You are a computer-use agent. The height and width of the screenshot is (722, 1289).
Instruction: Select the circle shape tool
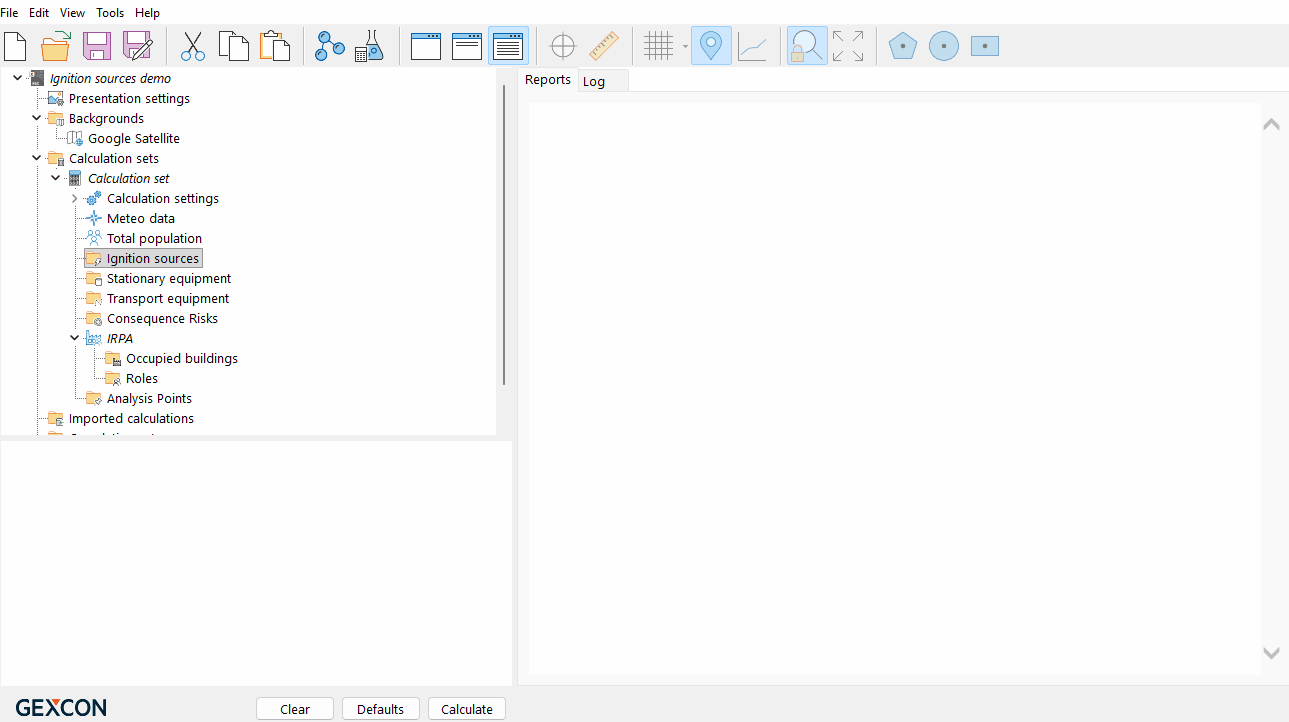[944, 46]
